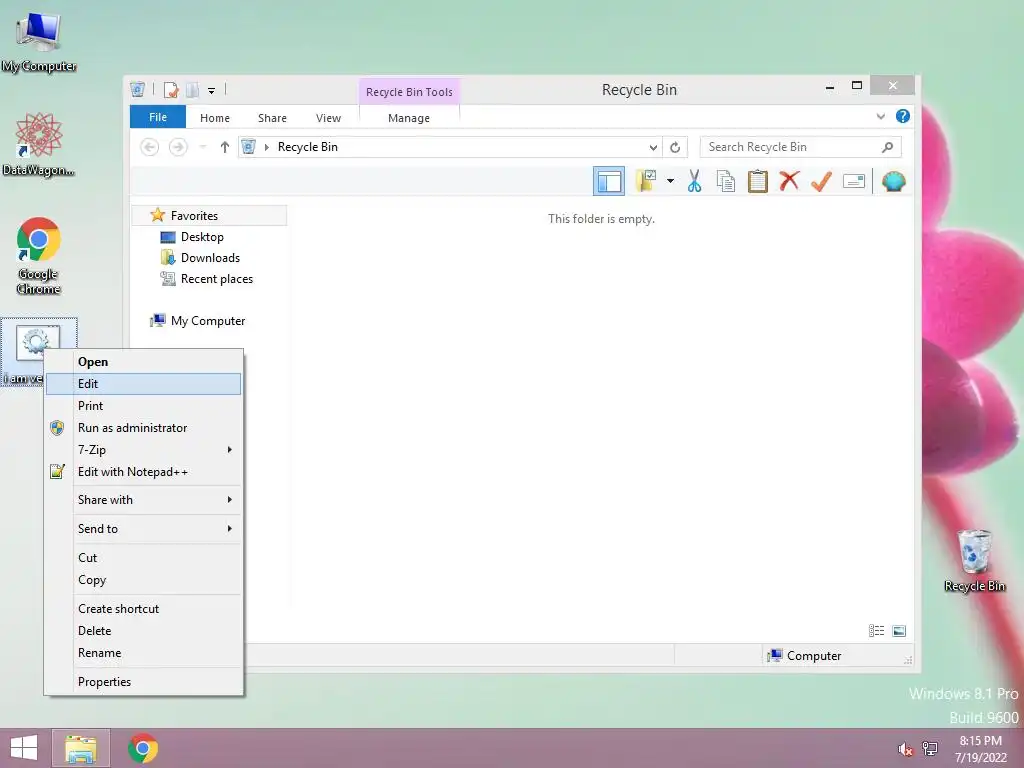Click the Recycle Bin Tools contextual tab

tap(409, 92)
